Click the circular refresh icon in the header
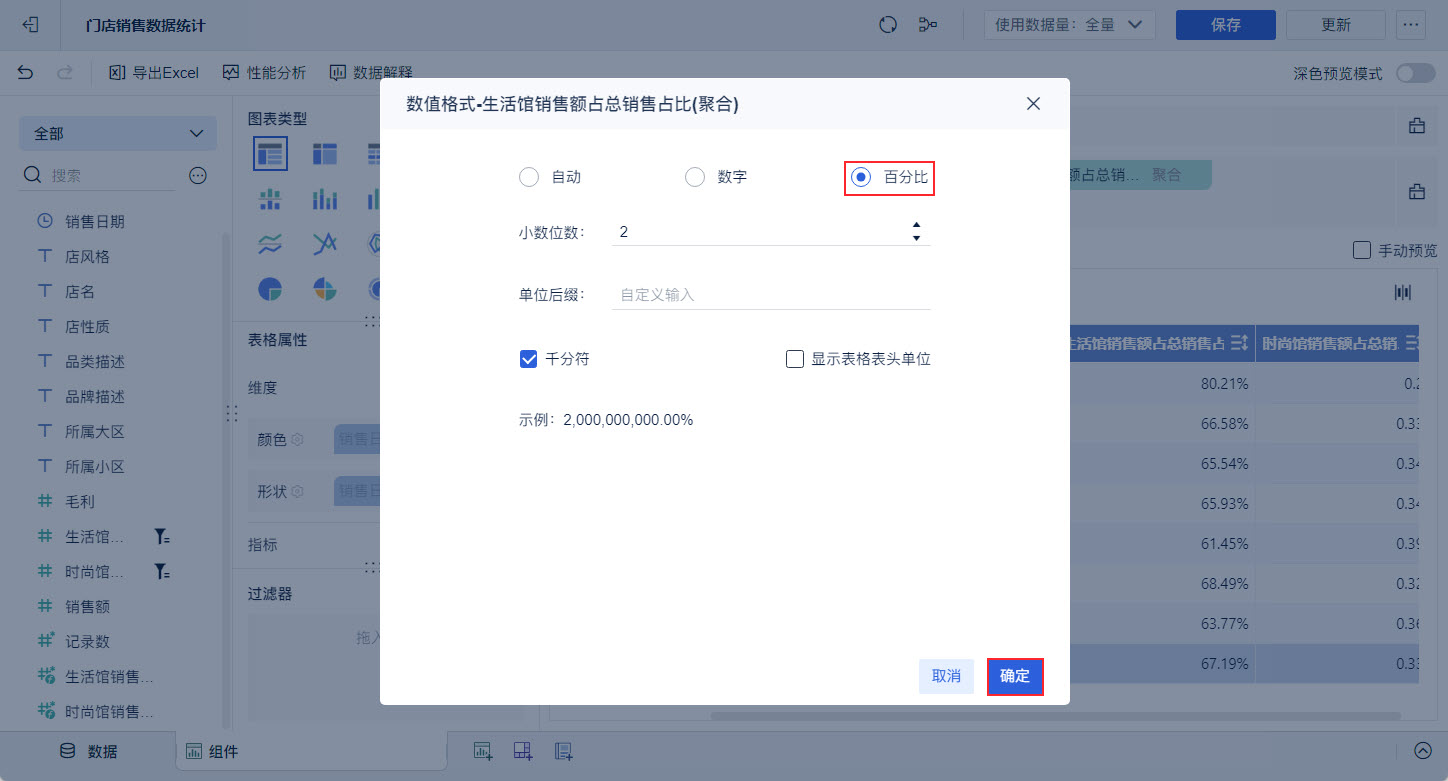This screenshot has width=1448, height=781. click(x=887, y=25)
